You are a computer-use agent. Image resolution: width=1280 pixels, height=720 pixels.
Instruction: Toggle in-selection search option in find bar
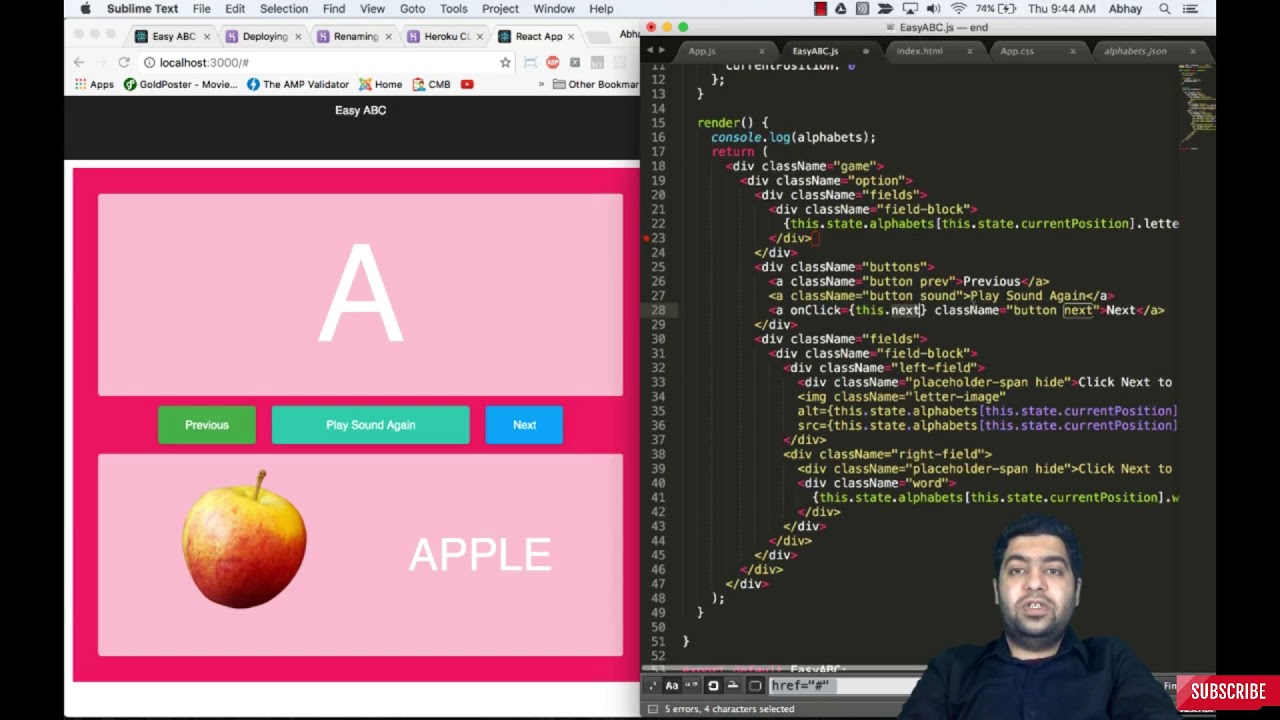tap(733, 686)
